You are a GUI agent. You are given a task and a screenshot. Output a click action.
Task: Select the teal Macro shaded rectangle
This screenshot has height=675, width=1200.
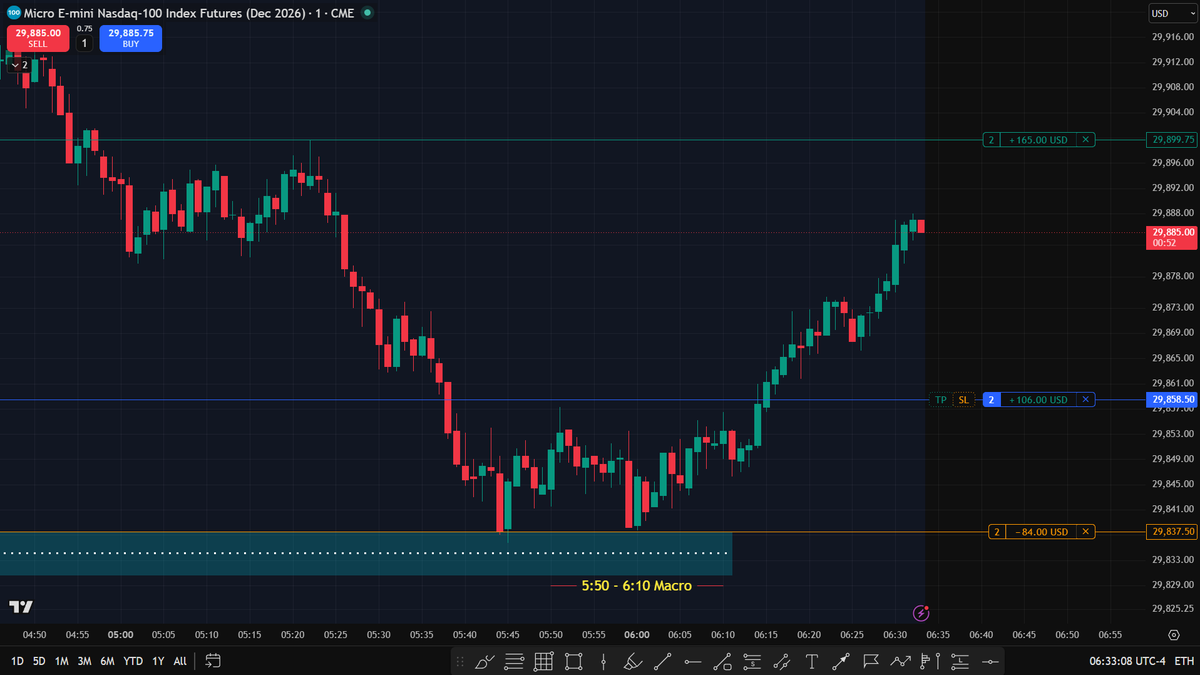click(x=366, y=554)
